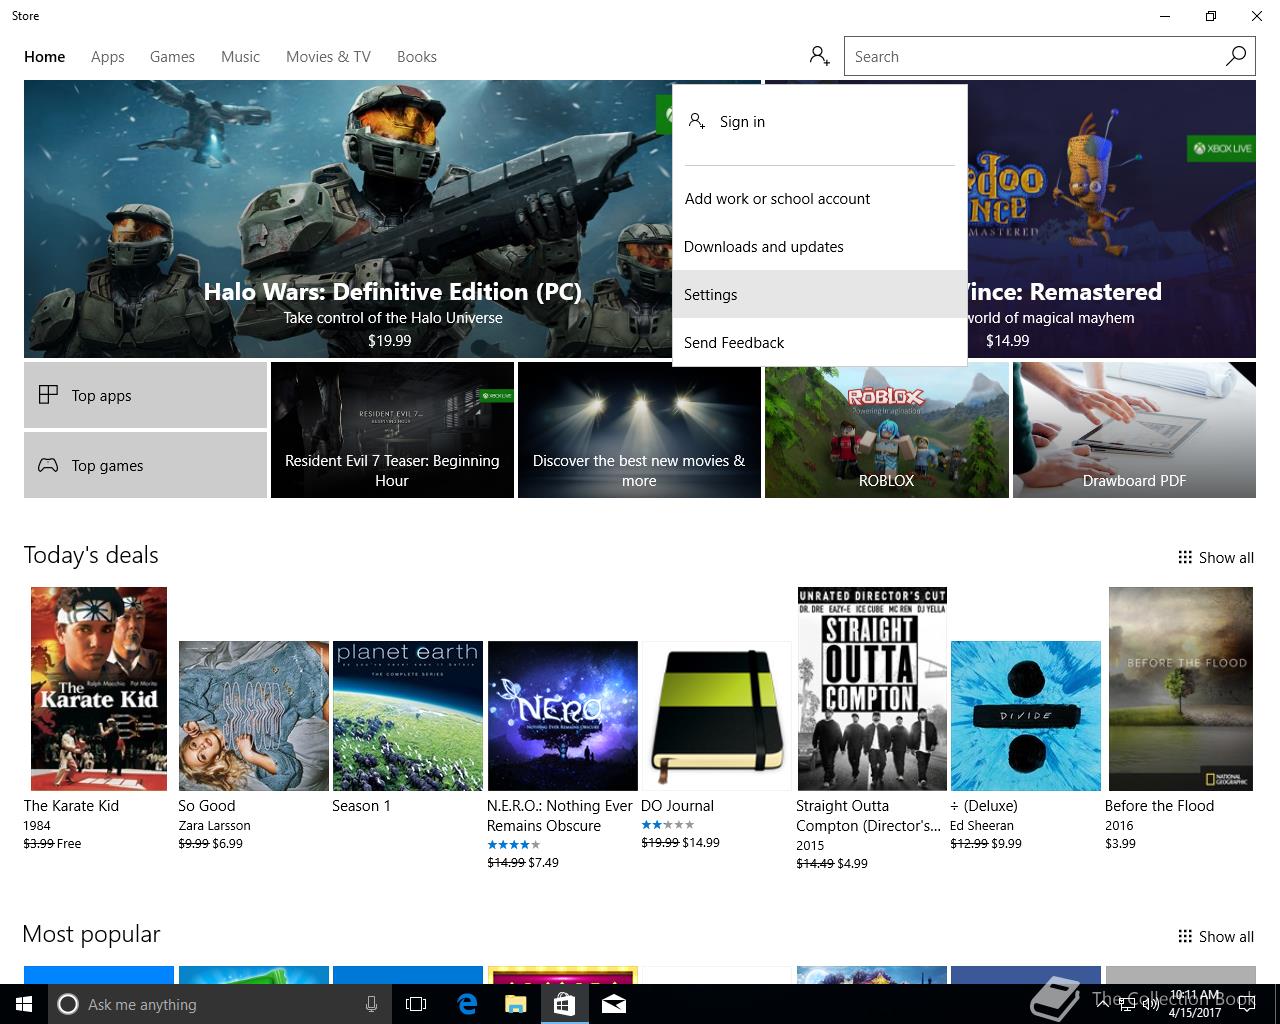Click 'N.E.R.O.: Nothing Ever Remains Obscure' title
Screen dimensions: 1280x1024
[x=560, y=815]
